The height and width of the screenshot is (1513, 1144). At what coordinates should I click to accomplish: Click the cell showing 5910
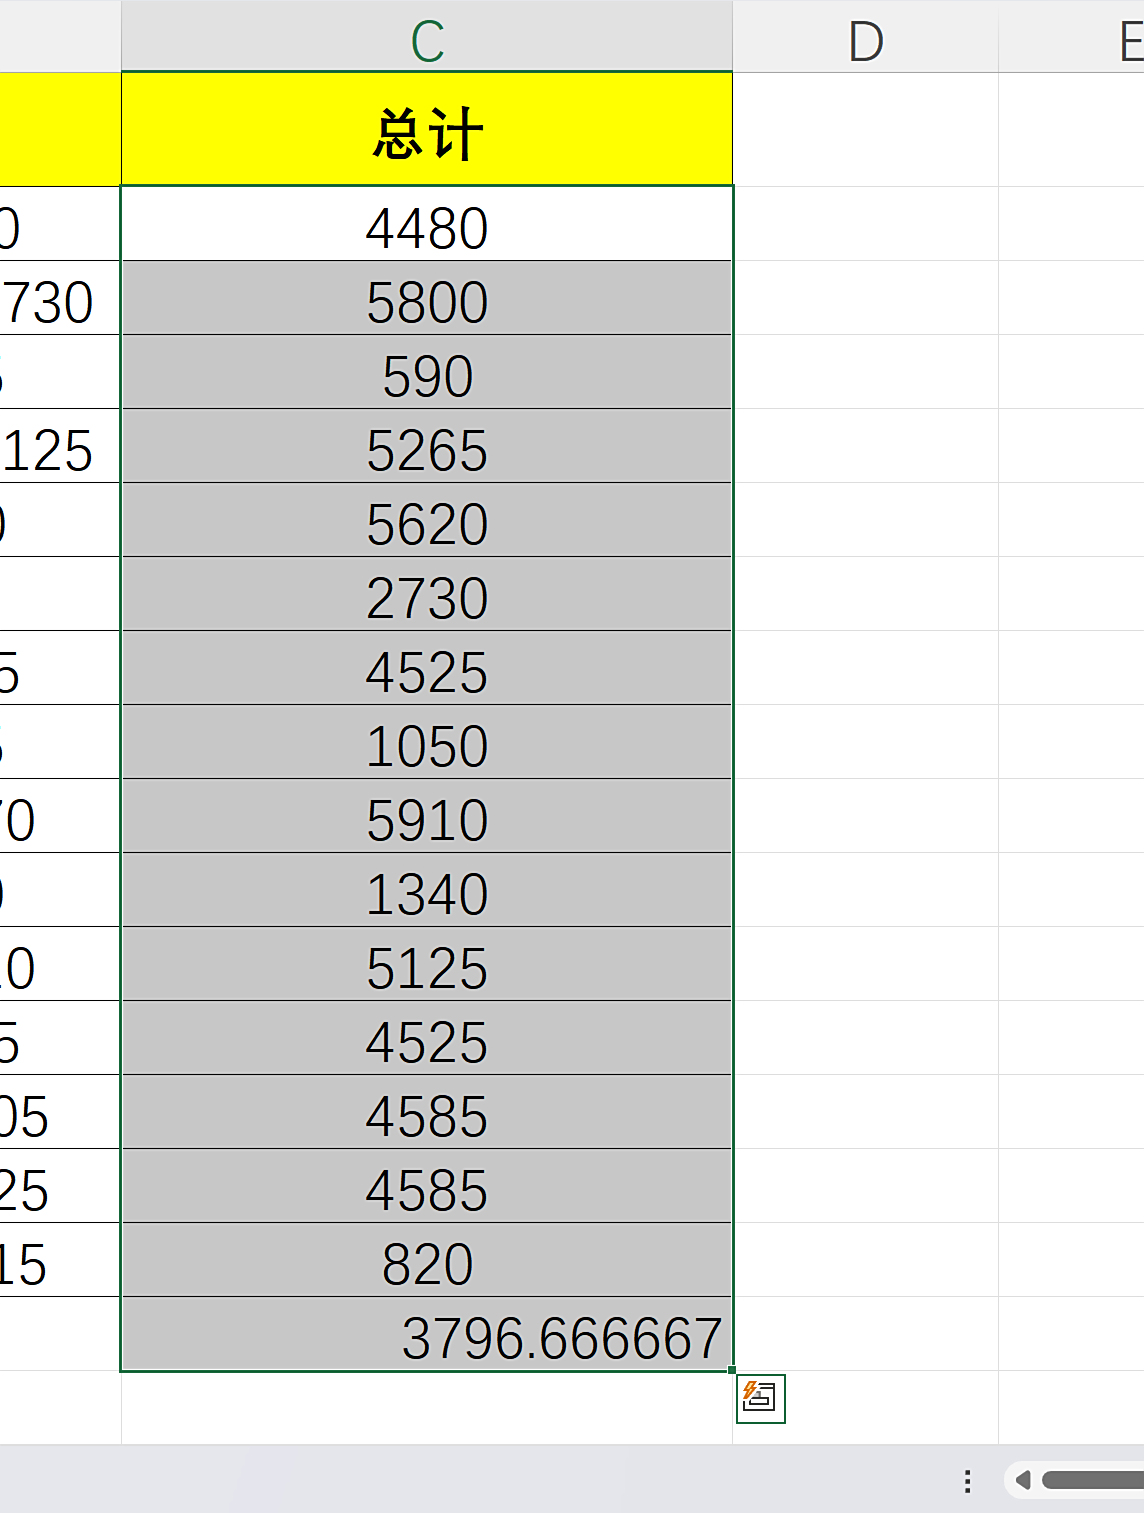click(x=427, y=818)
